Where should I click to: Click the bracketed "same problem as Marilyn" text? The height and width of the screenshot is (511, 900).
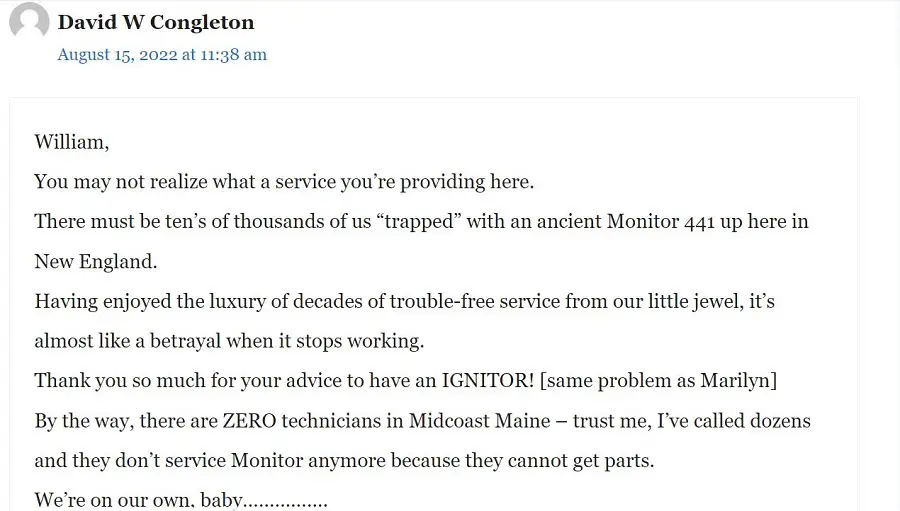point(658,381)
